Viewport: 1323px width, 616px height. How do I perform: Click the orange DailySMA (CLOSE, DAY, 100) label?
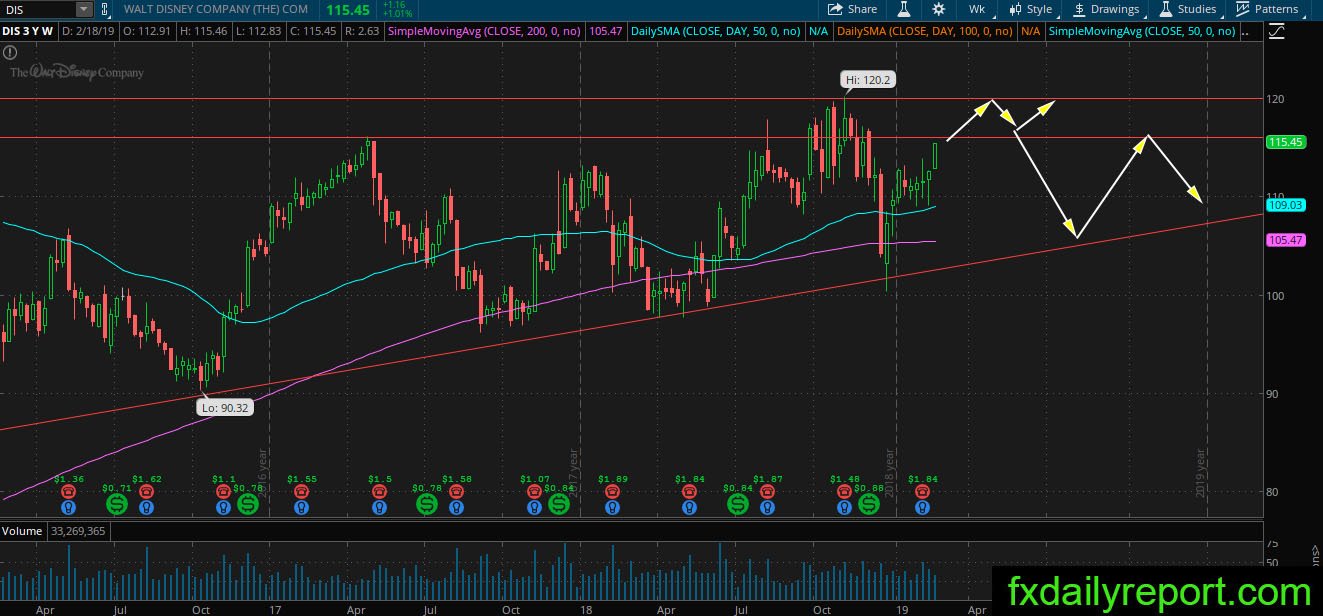click(x=924, y=32)
